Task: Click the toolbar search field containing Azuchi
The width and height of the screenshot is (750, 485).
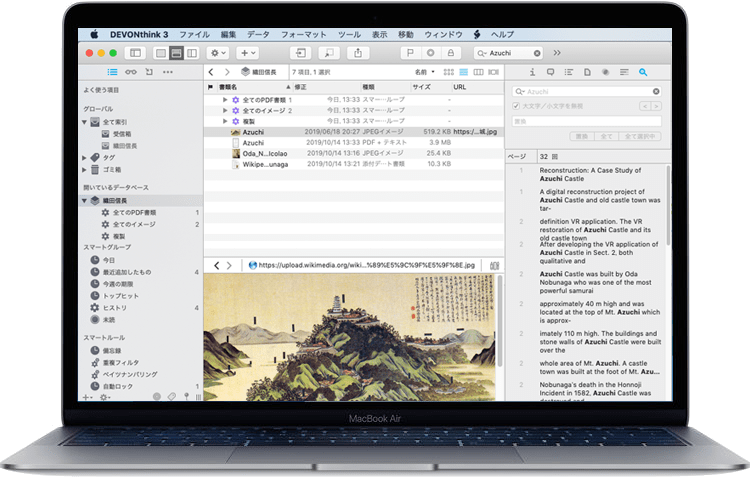Action: click(x=507, y=53)
